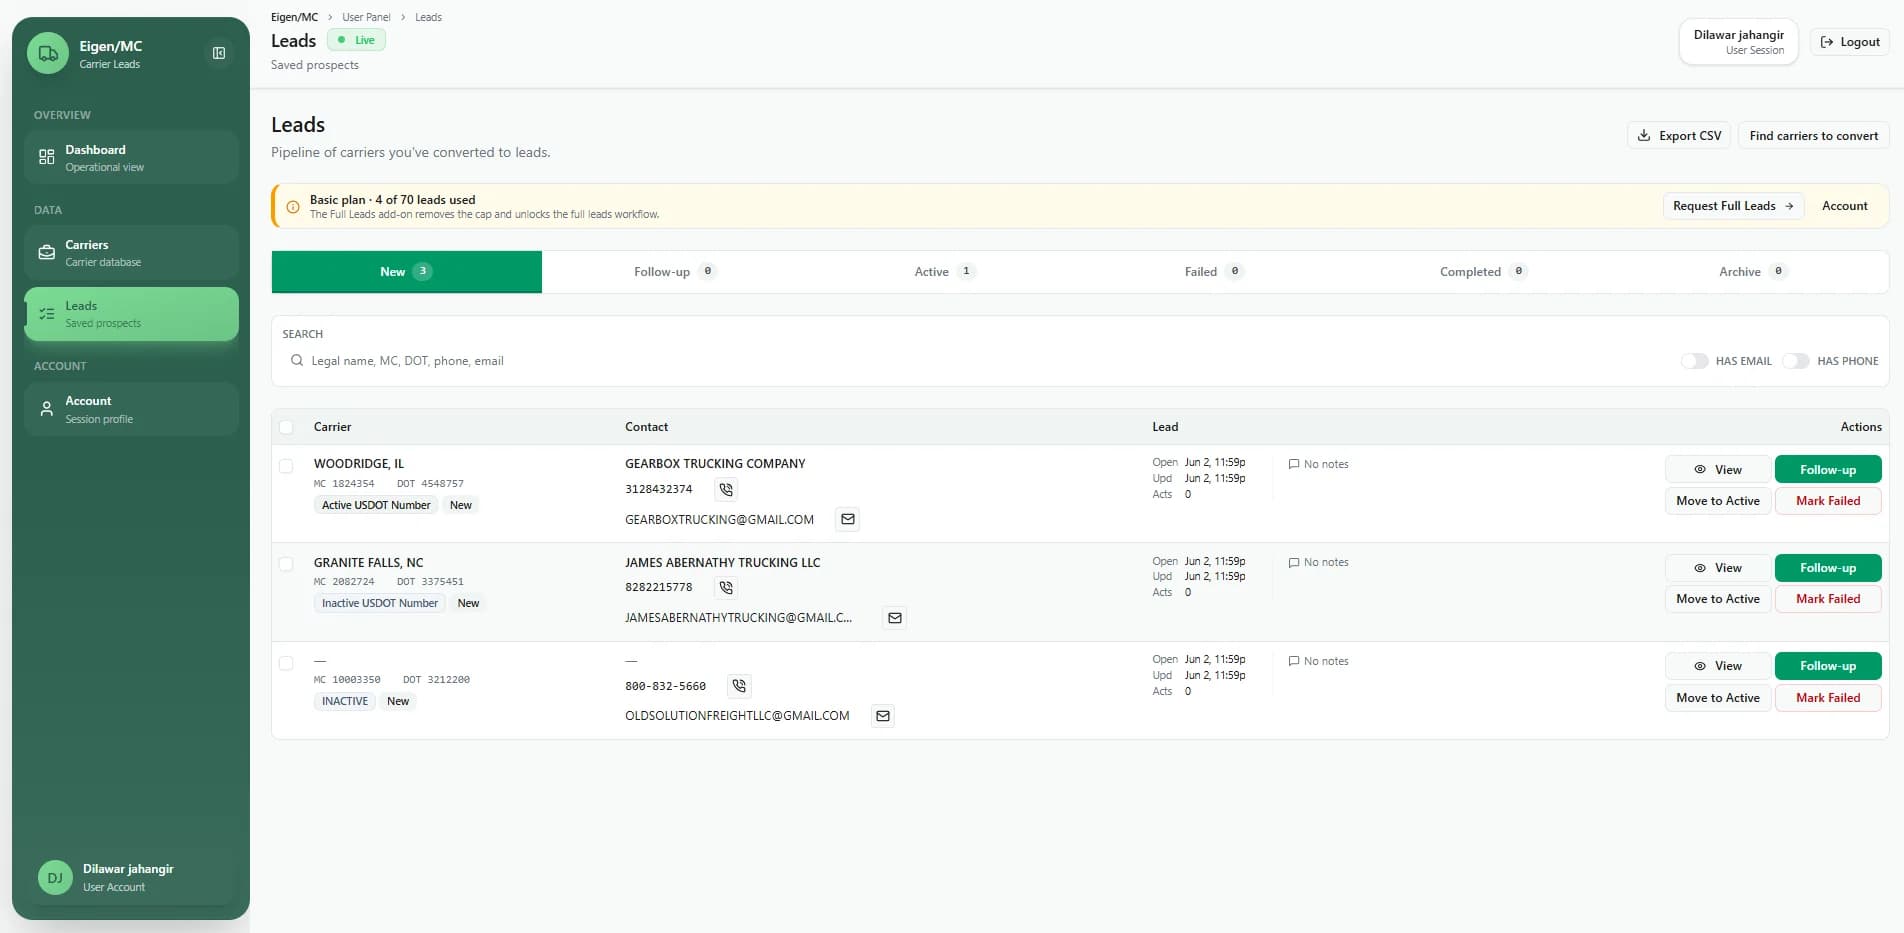This screenshot has height=933, width=1904.
Task: Open Dashboard in the sidebar
Action: 131,158
